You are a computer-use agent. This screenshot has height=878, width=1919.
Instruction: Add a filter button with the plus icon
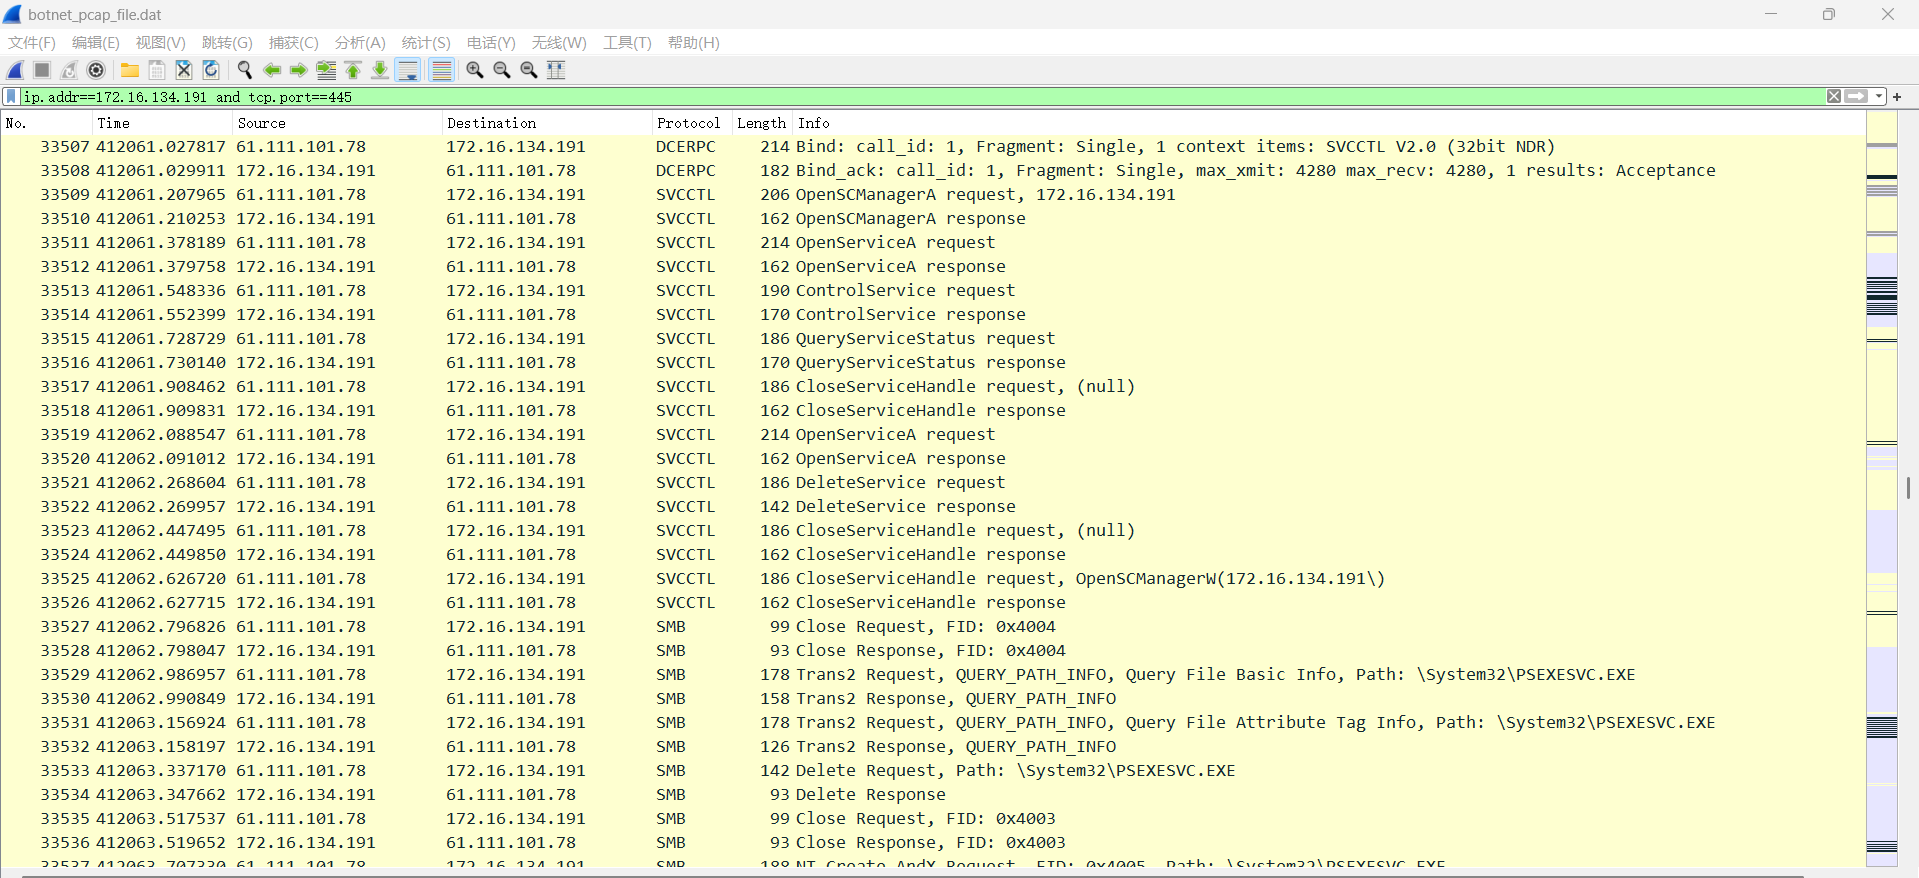[x=1897, y=97]
